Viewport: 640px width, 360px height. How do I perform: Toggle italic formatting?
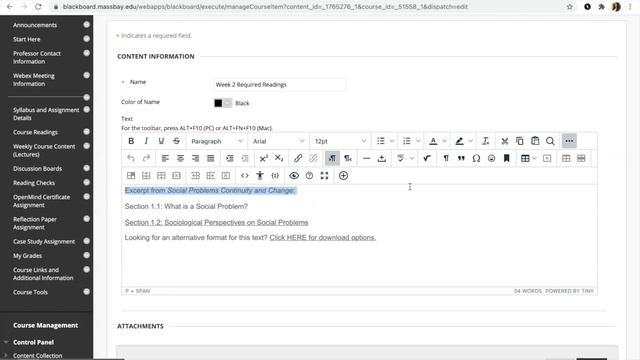click(146, 141)
